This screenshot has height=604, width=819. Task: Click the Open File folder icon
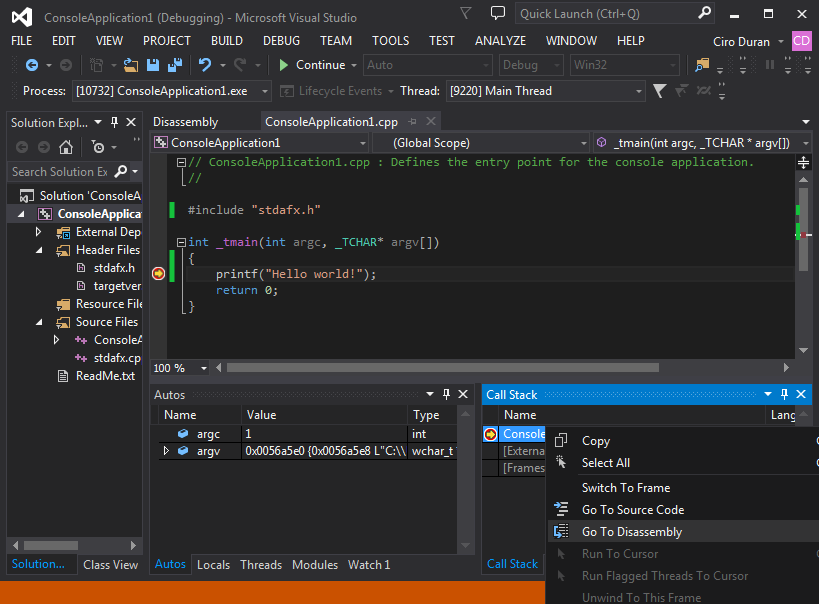131,65
